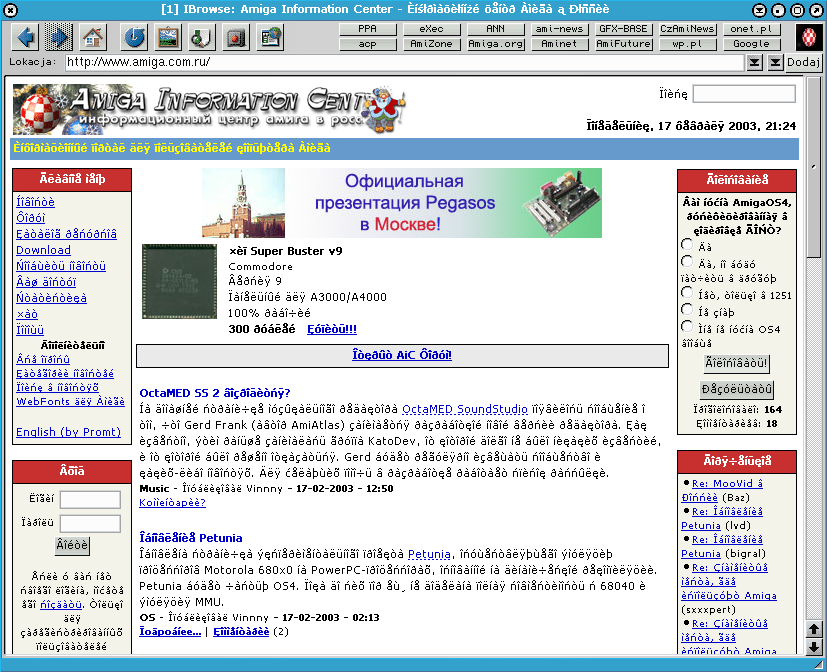The image size is (827, 672).
Task: Reload the page with the circular arrow icon
Action: pyautogui.click(x=134, y=37)
